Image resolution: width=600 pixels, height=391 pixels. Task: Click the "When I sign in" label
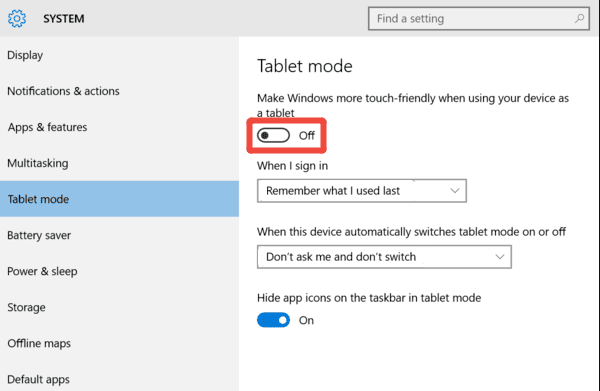292,166
